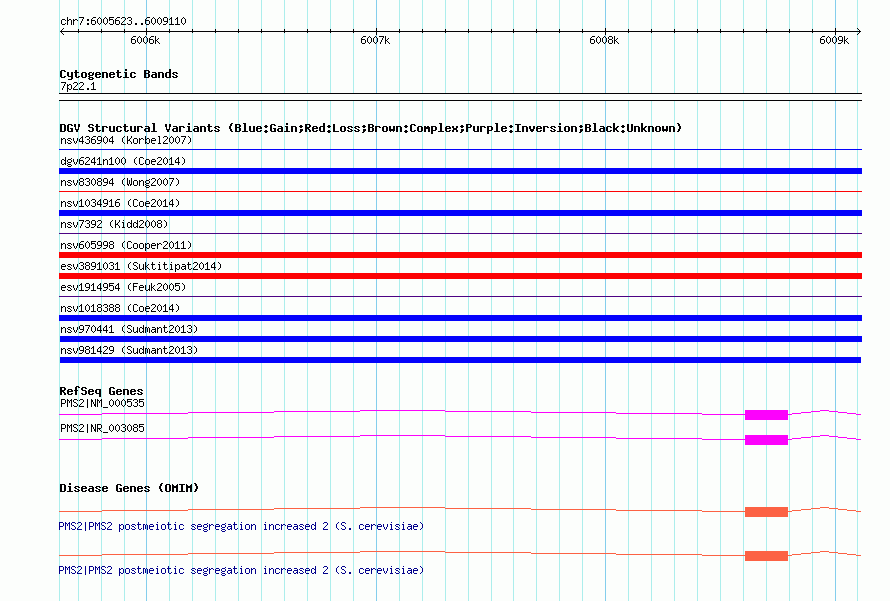Image resolution: width=890 pixels, height=601 pixels.
Task: Click the Disease Genes (OMIM) track heading
Action: tap(129, 488)
